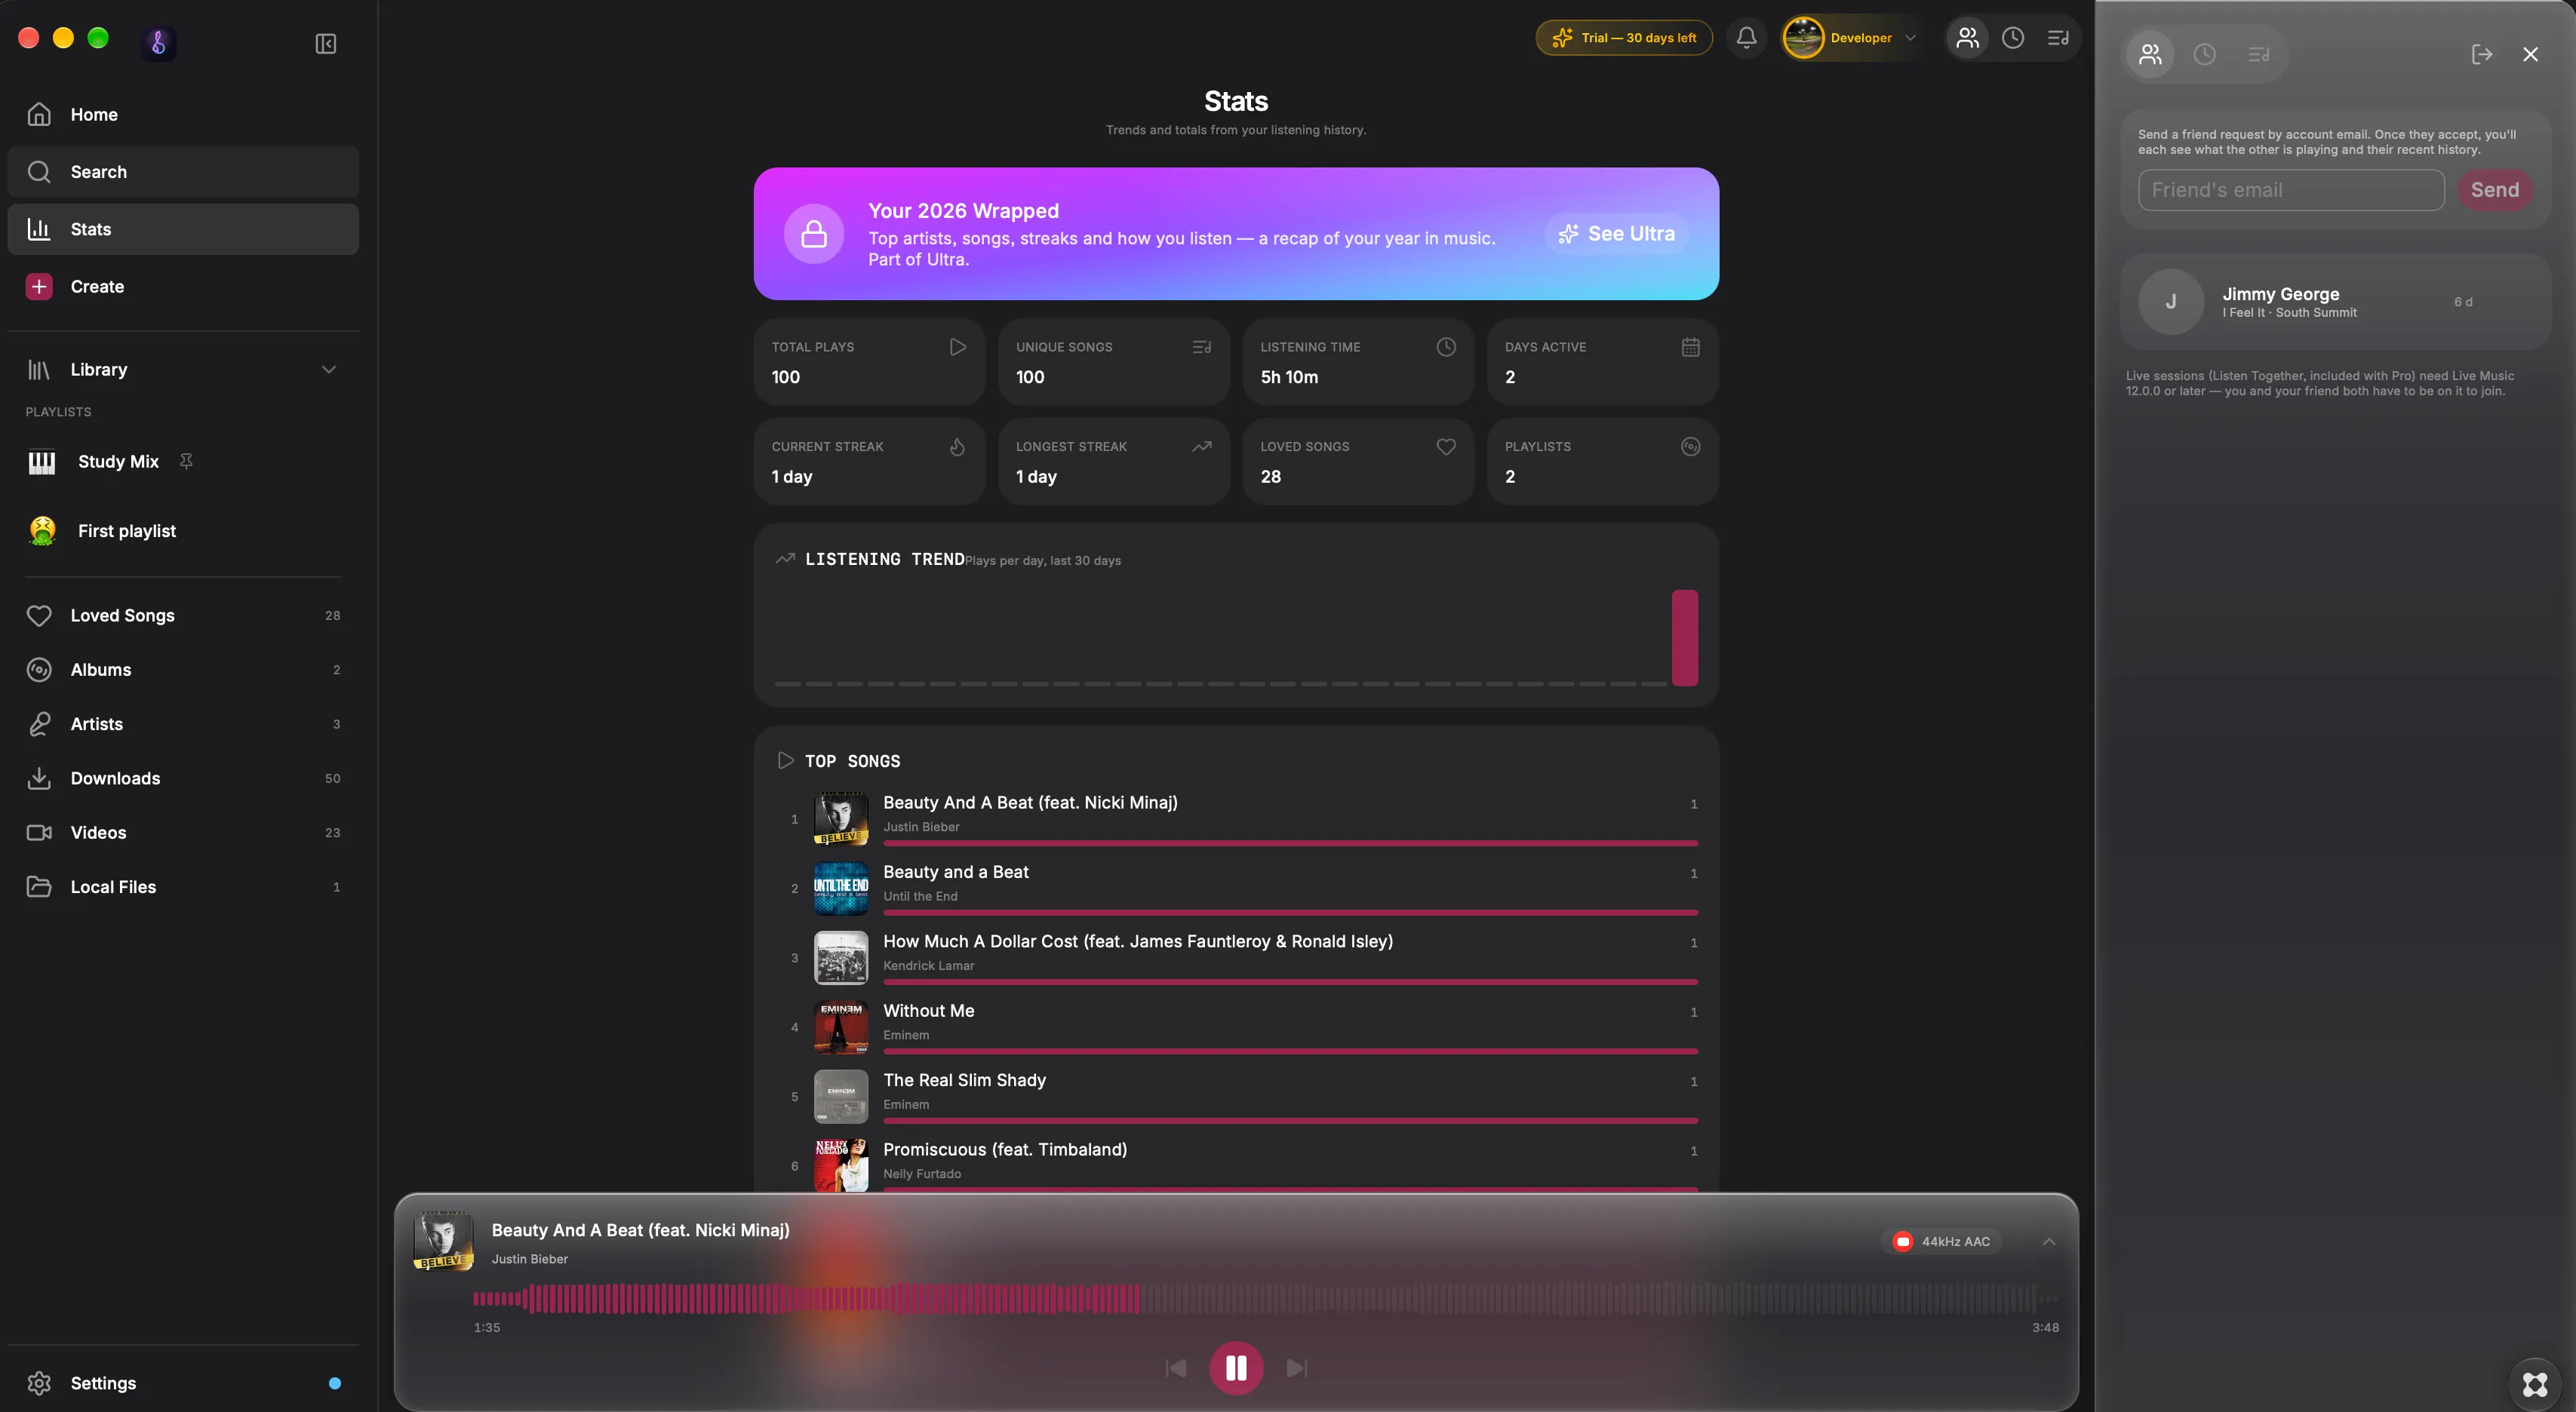The width and height of the screenshot is (2576, 1412).
Task: Collapse the sidebar with the panel icon
Action: pos(326,44)
